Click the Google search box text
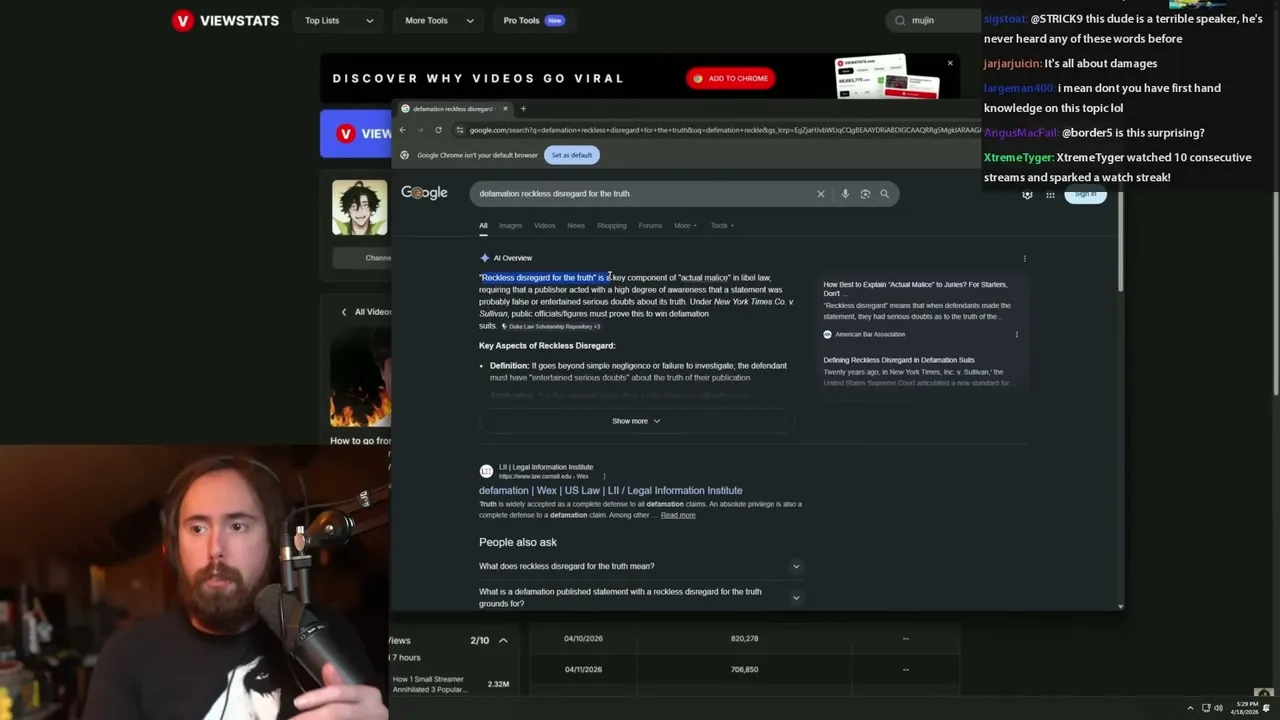Screen dimensions: 1280x720 click(554, 194)
